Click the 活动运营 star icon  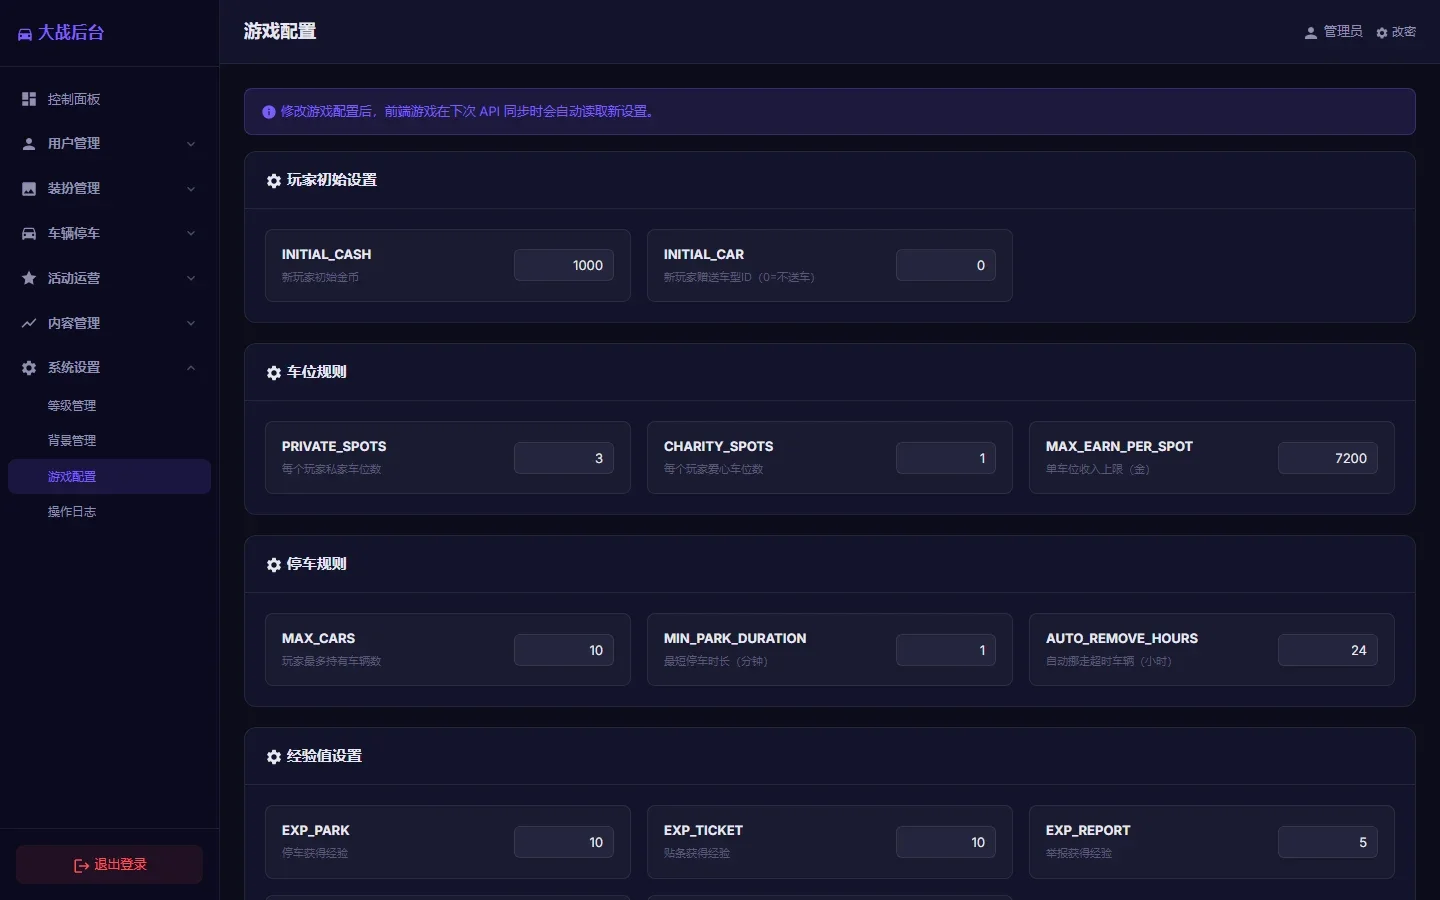[x=29, y=278]
